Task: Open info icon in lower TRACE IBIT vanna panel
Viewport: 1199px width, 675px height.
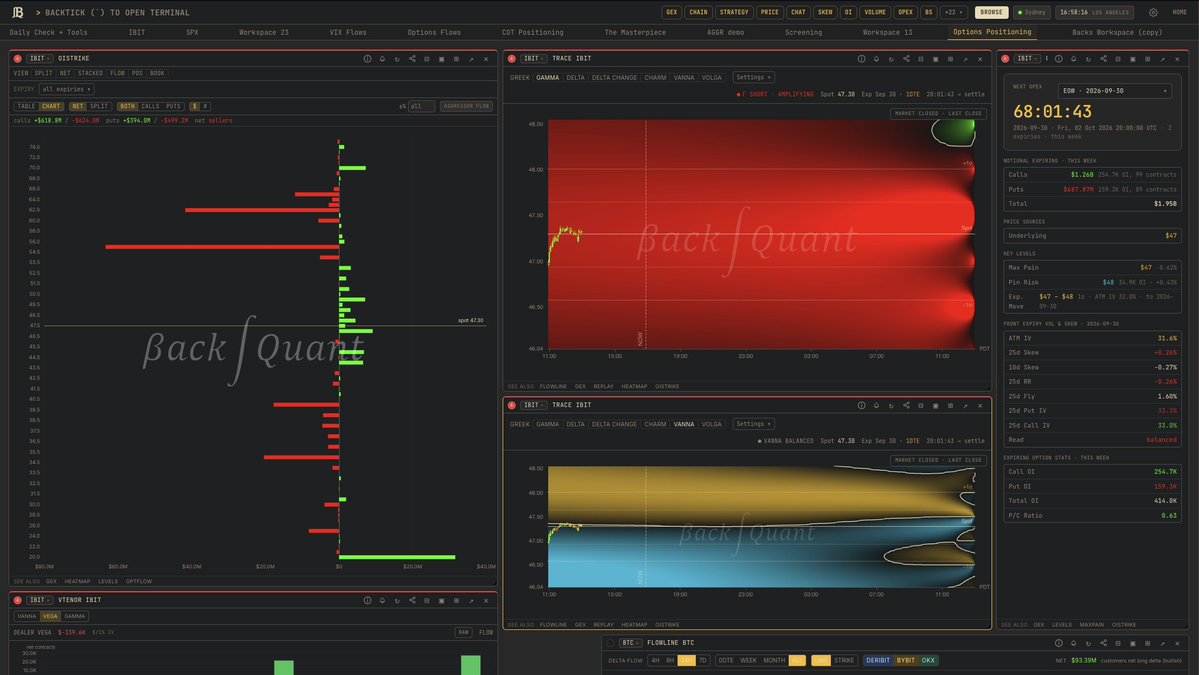Action: [x=861, y=405]
